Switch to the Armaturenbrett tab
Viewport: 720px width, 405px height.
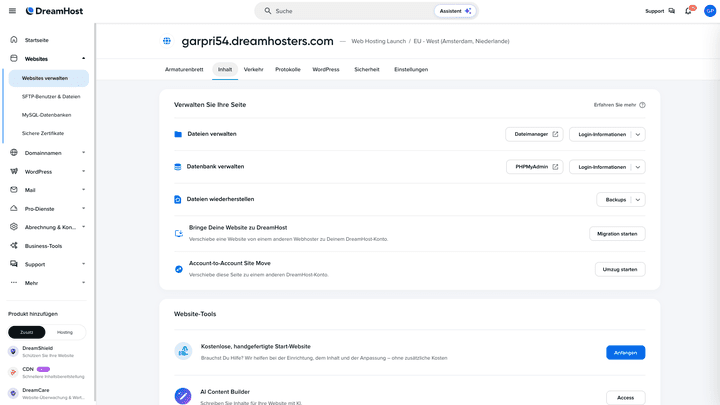184,69
